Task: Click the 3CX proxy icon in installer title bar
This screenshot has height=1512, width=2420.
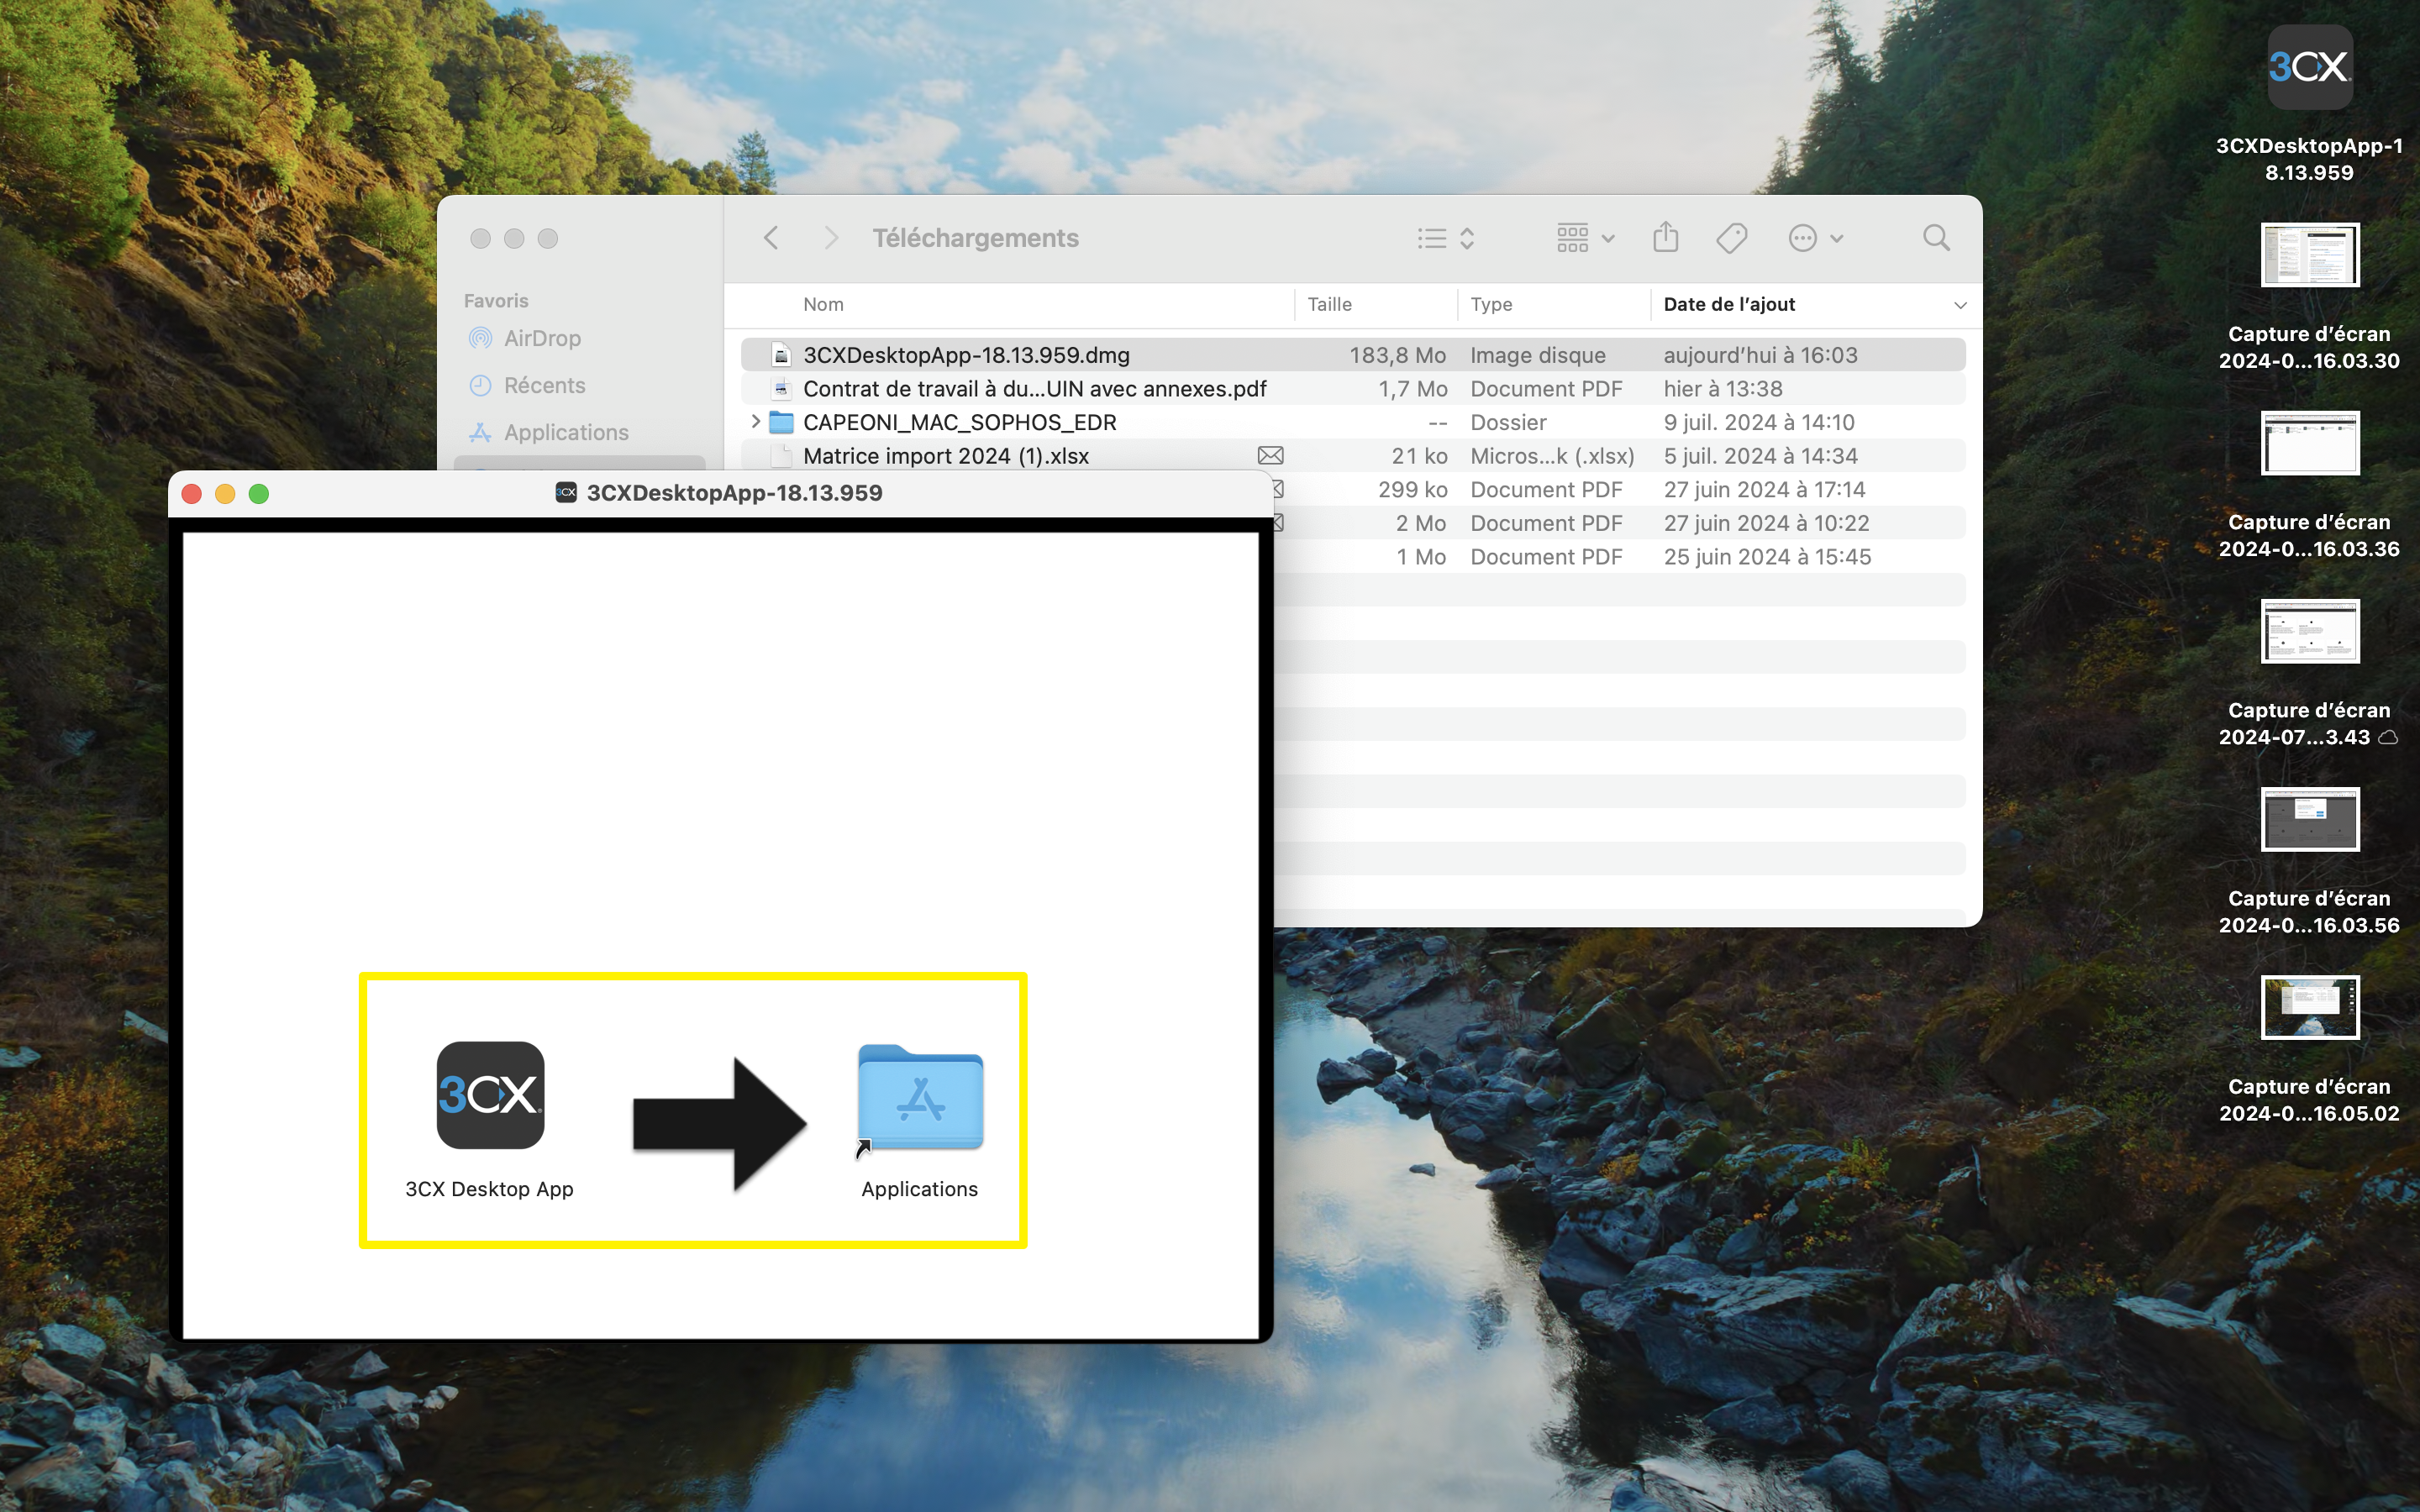Action: (x=566, y=492)
